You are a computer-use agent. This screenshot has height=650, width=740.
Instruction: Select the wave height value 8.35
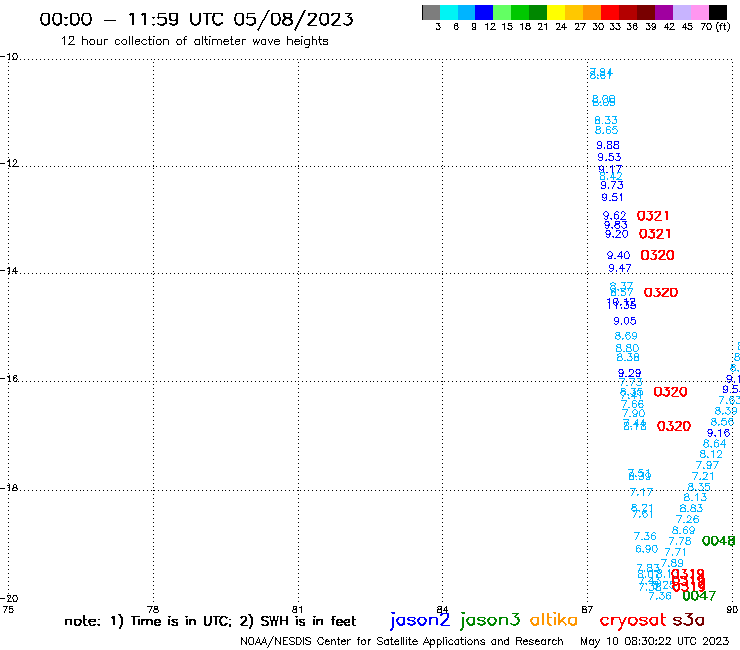pyautogui.click(x=699, y=487)
